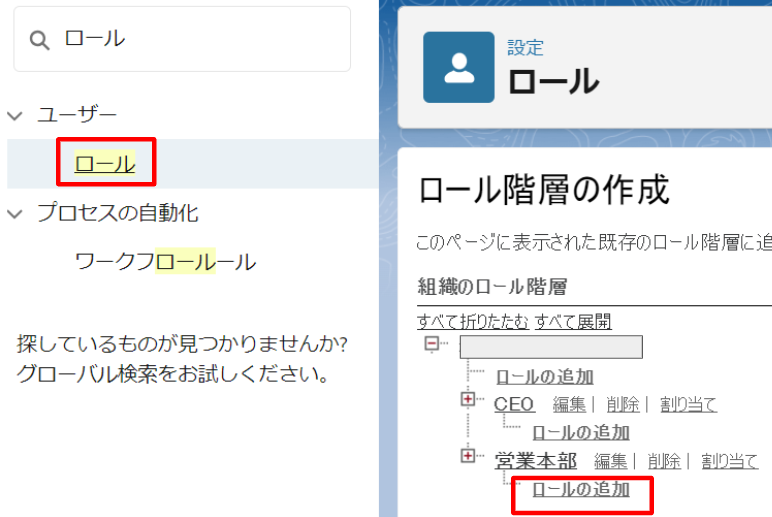Viewport: 772px width, 517px height.
Task: Open the CEO role link
Action: pyautogui.click(x=514, y=404)
